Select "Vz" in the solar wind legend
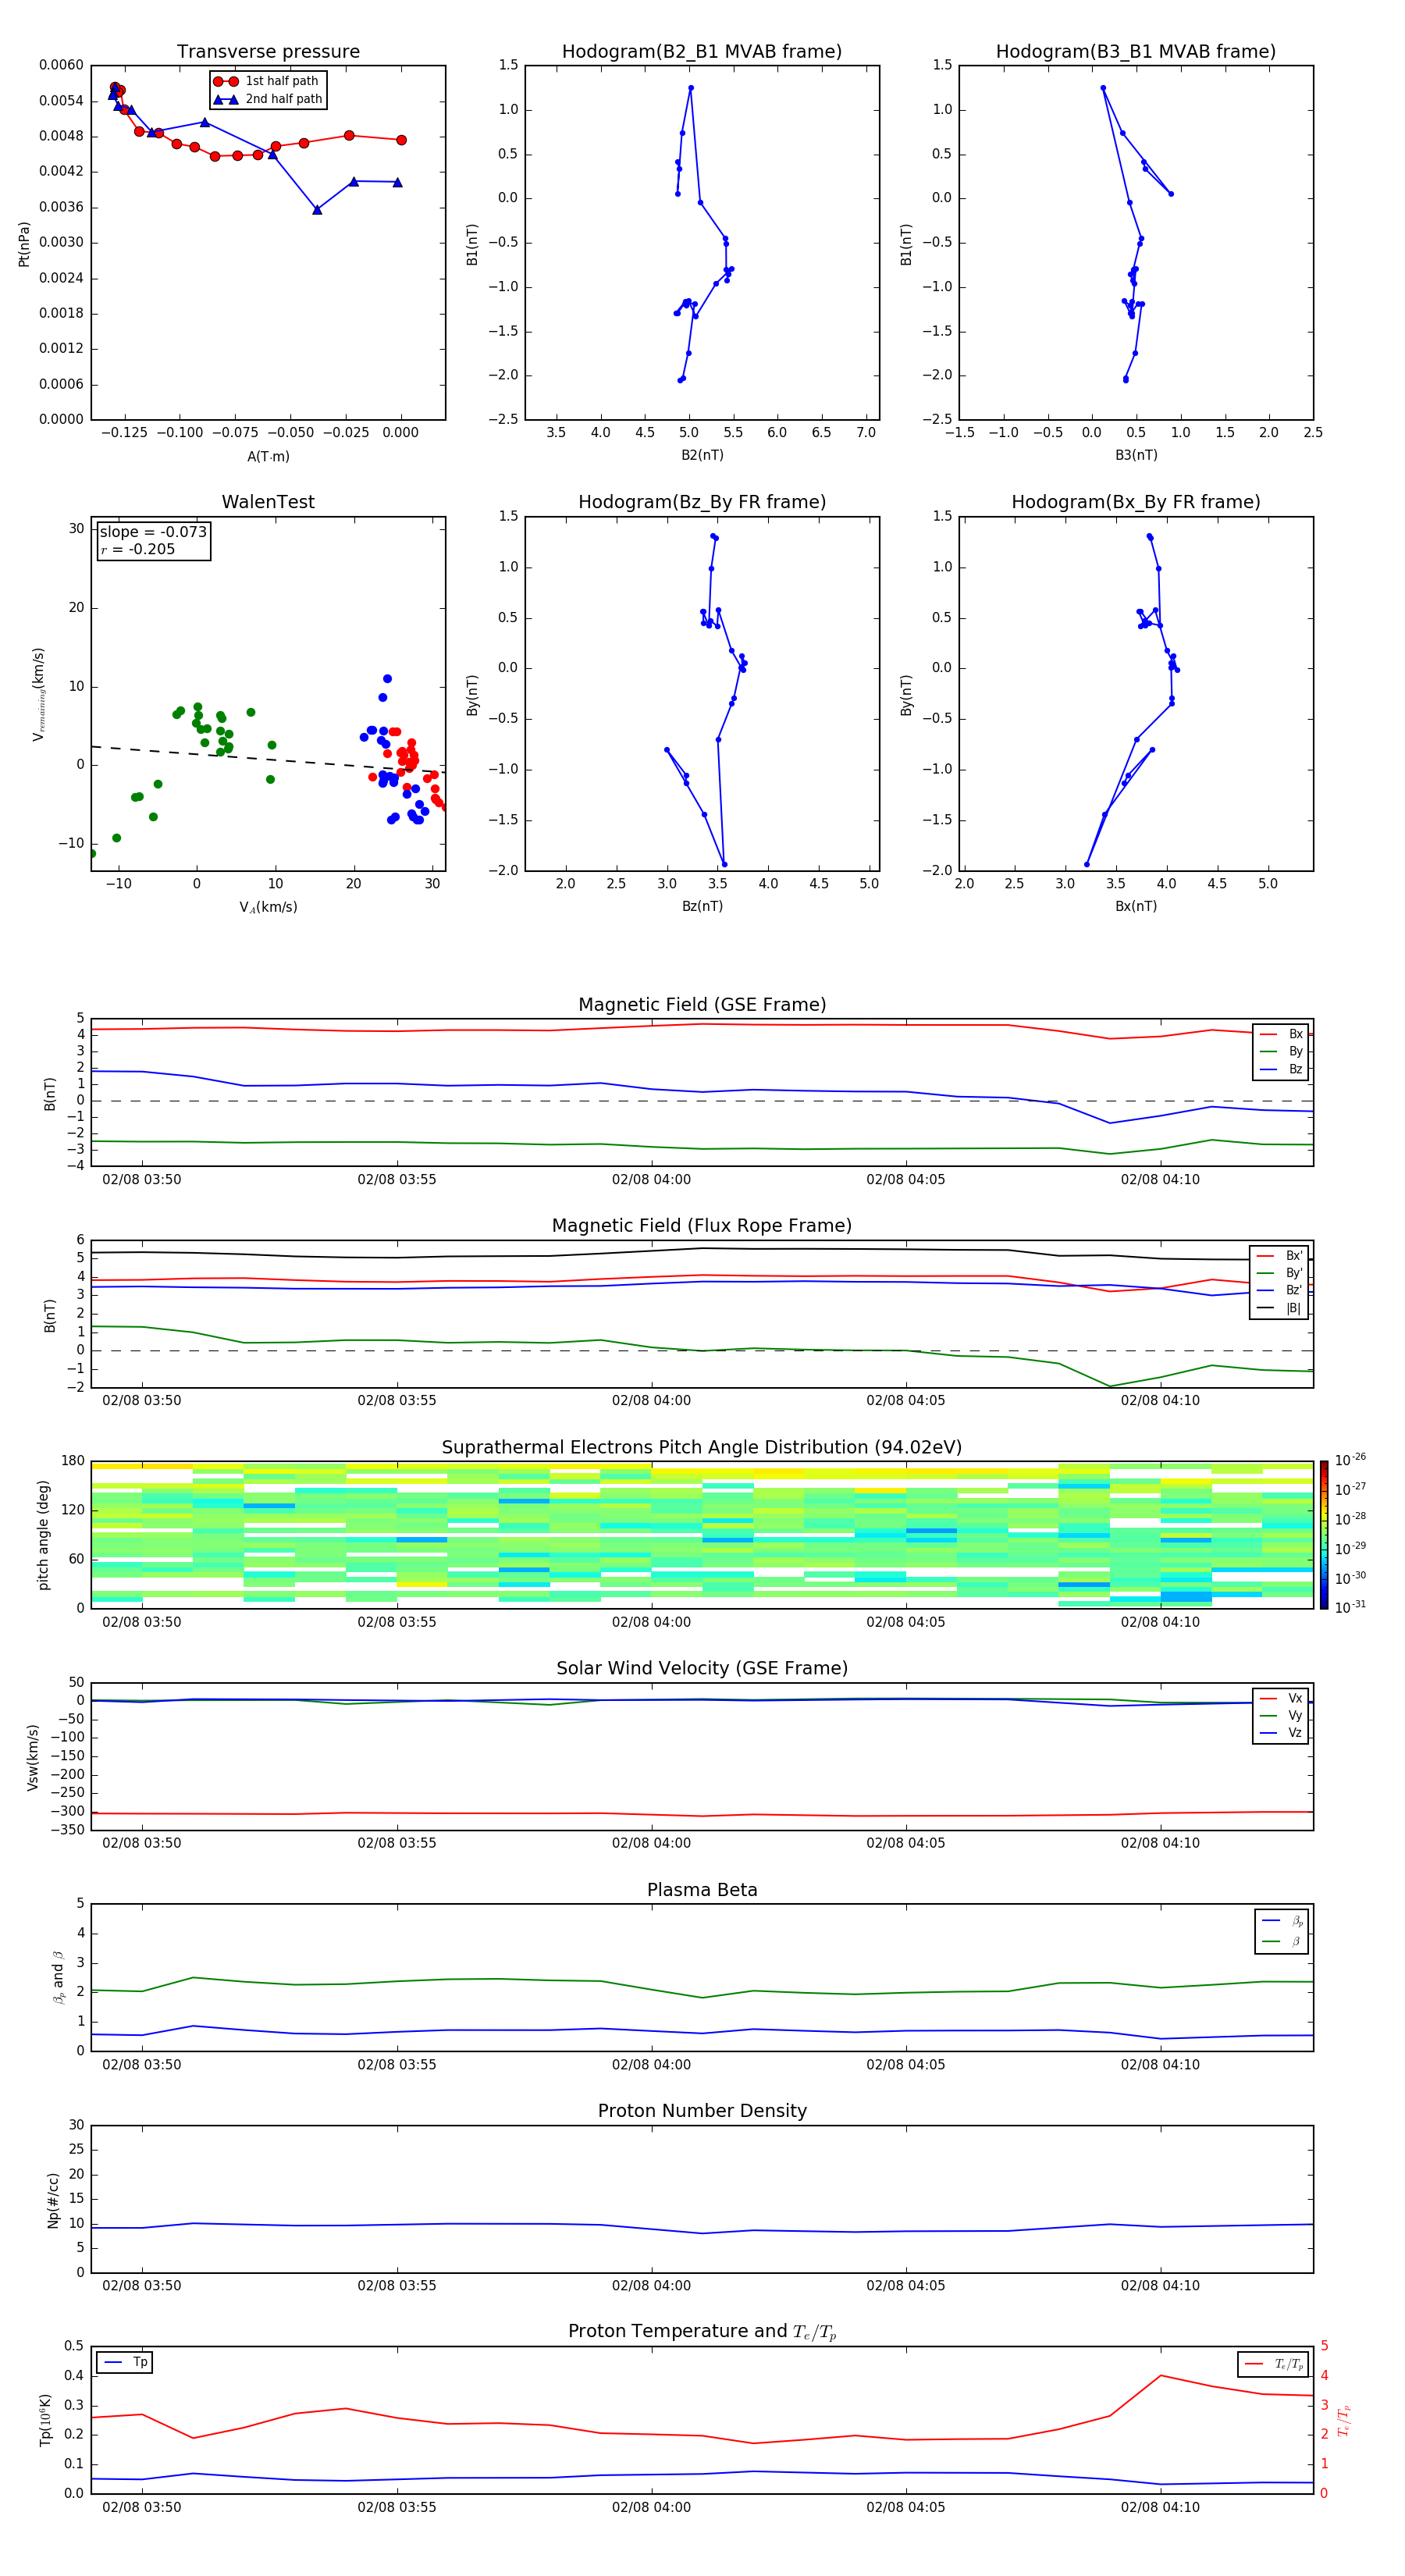 coord(1282,1733)
